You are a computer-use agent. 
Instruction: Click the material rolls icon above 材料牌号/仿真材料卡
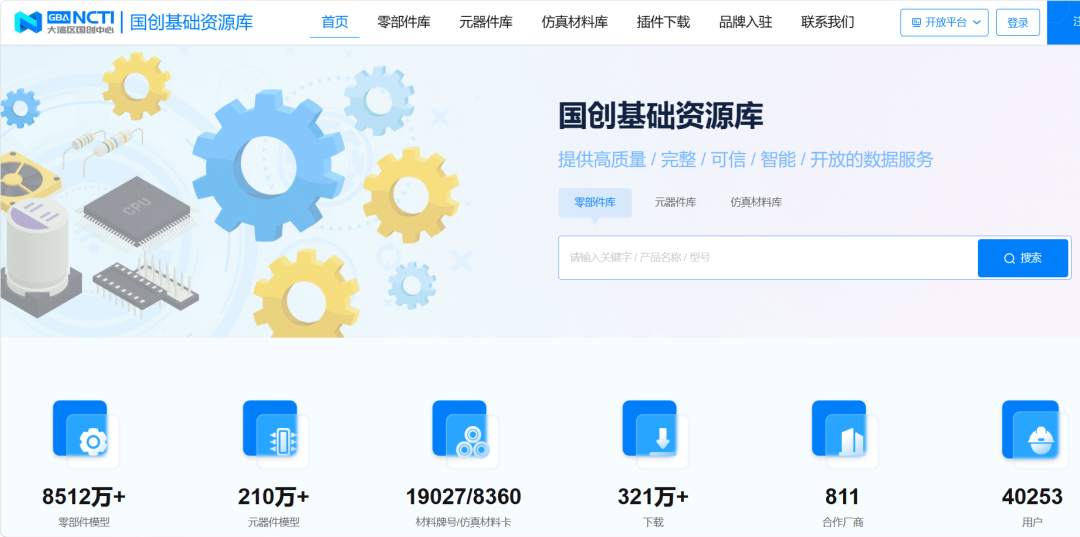(x=466, y=434)
